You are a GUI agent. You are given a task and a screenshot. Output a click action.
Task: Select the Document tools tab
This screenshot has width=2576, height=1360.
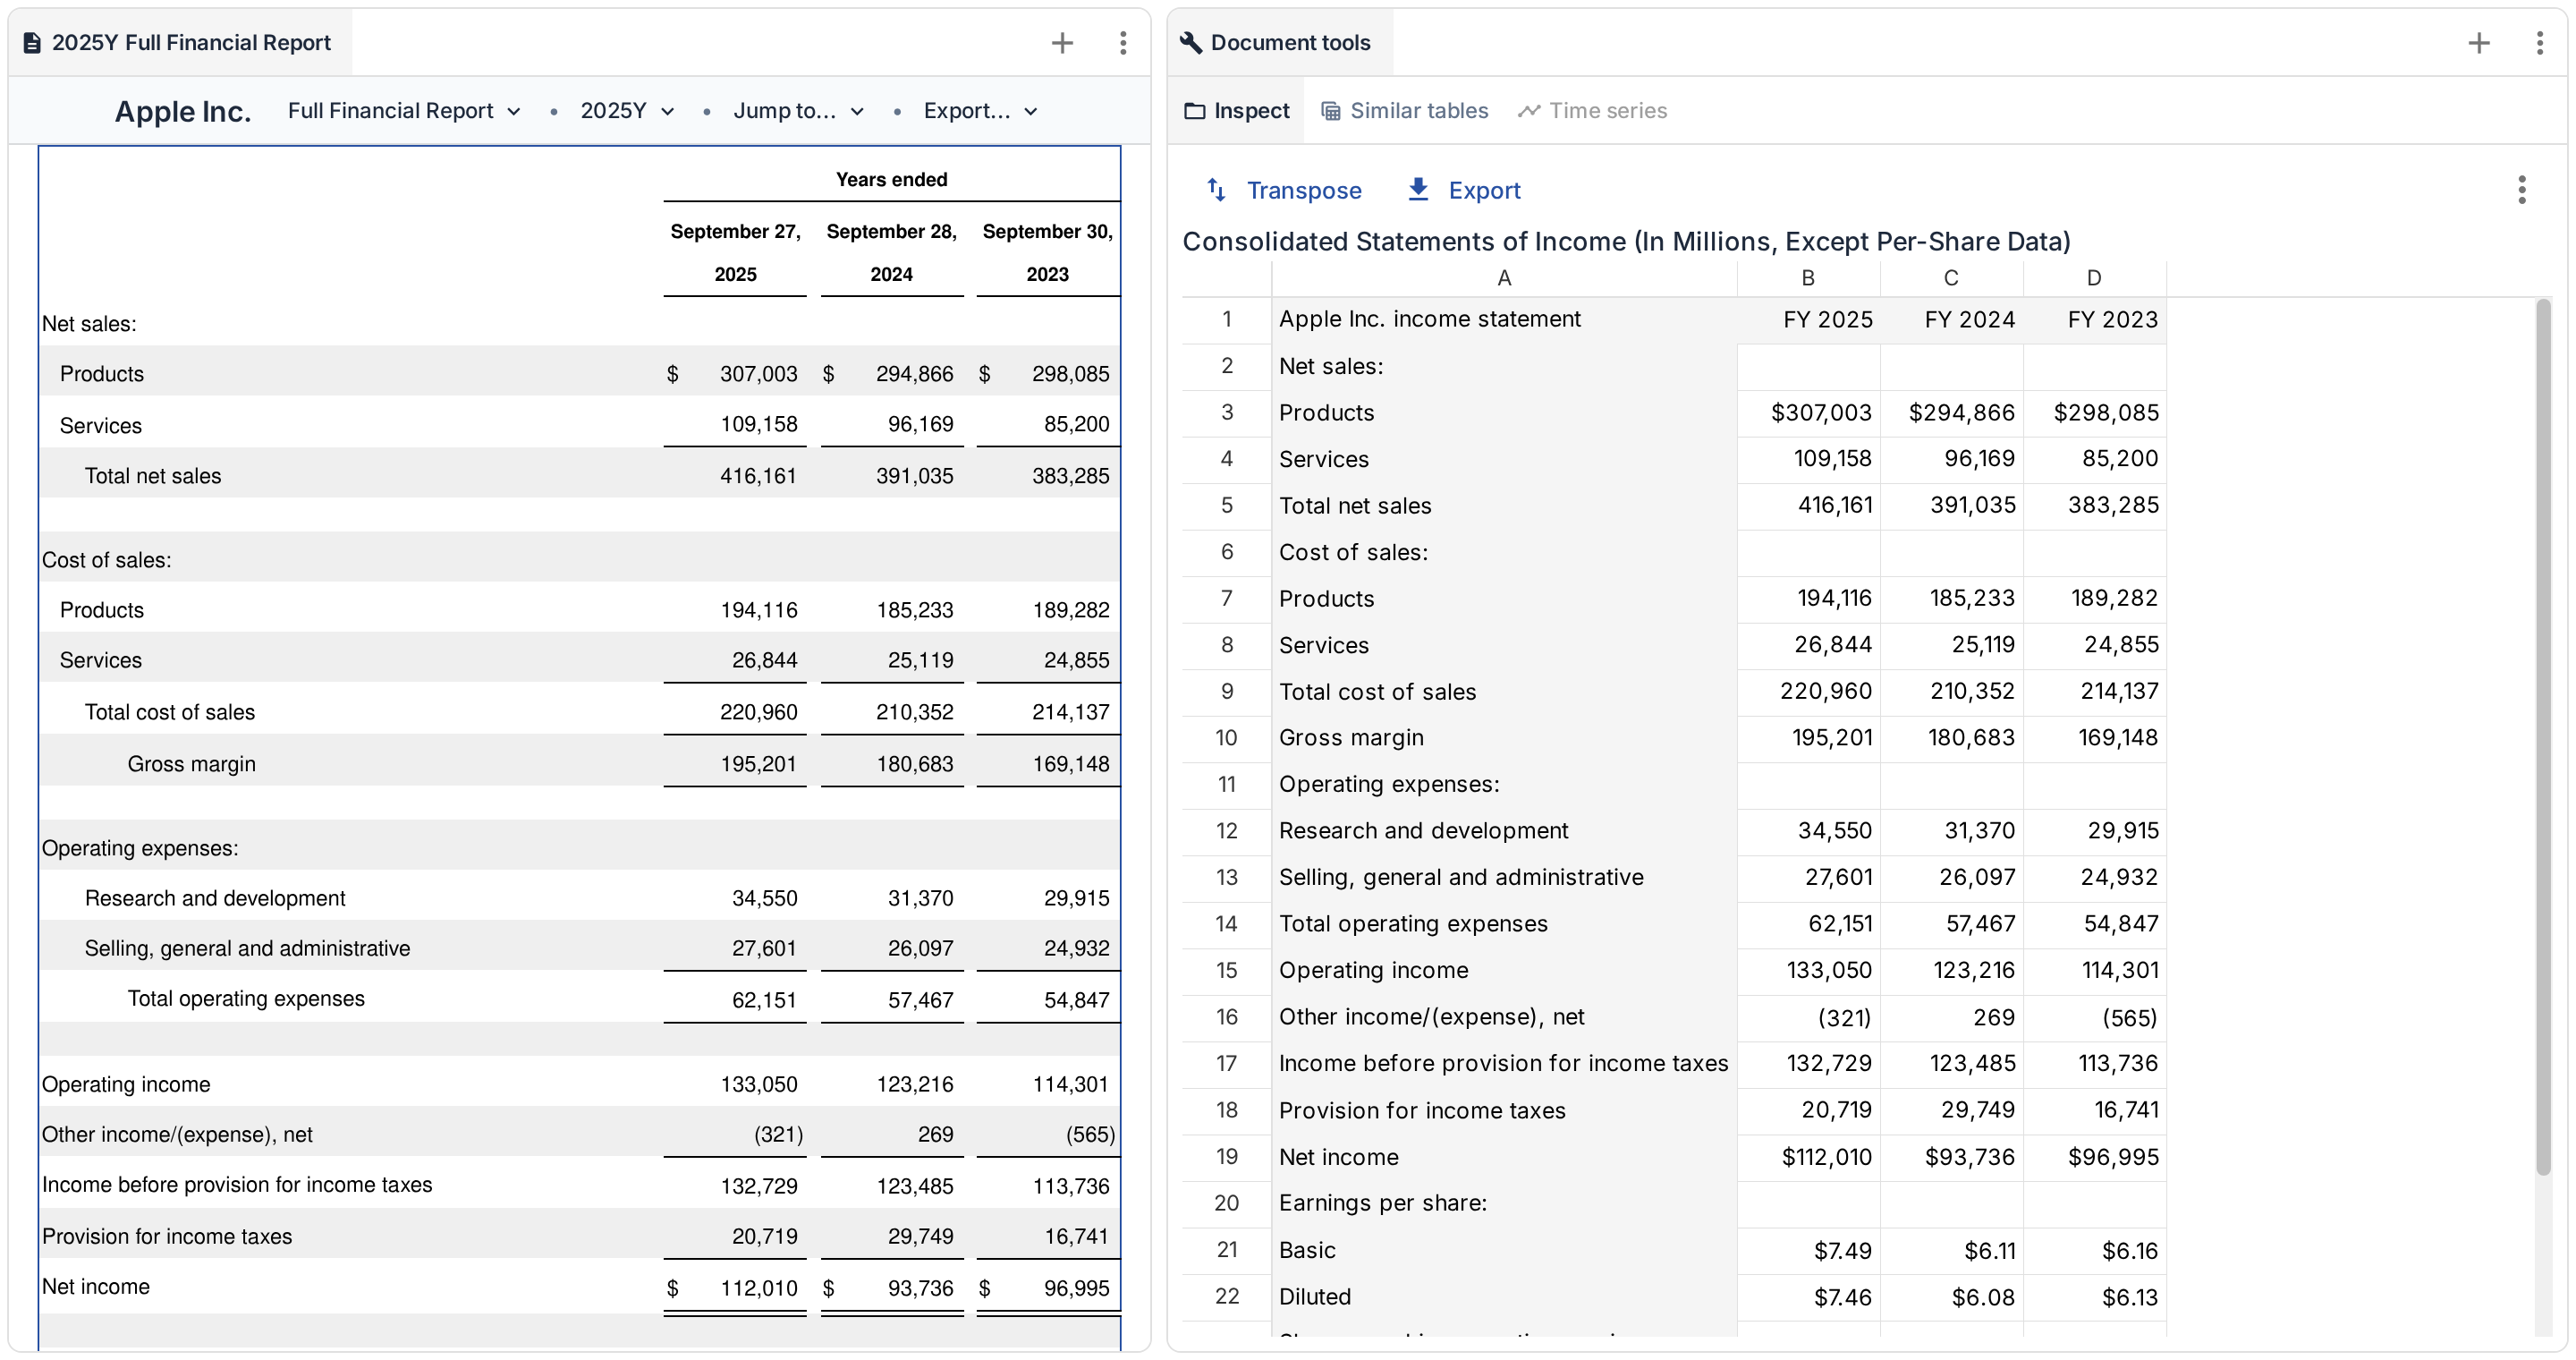point(1280,43)
